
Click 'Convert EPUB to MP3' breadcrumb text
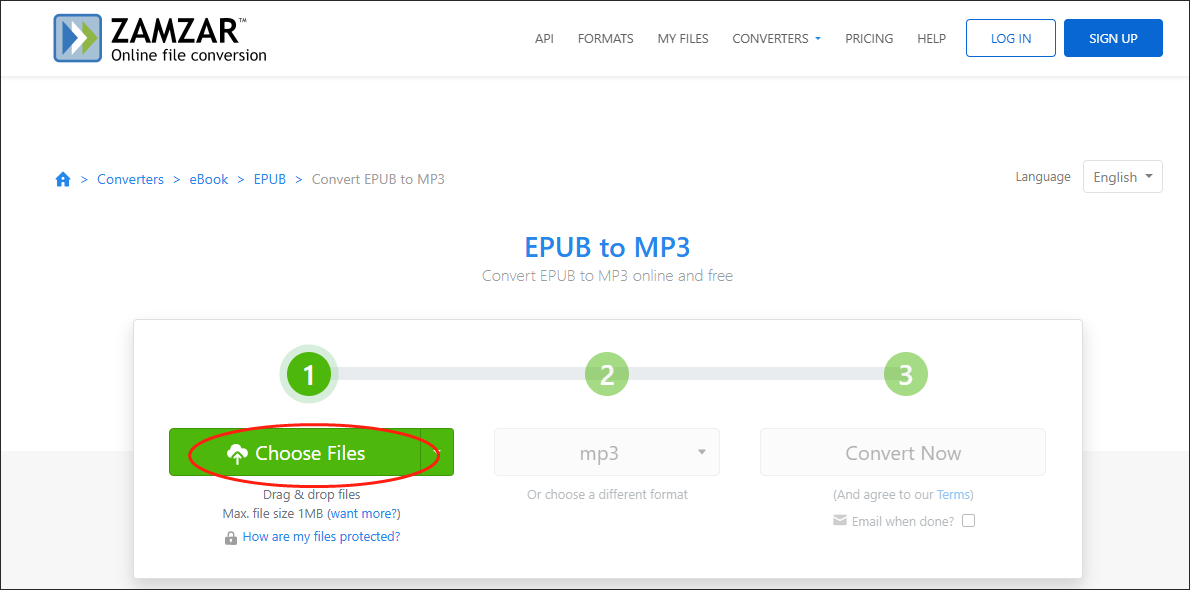[378, 179]
